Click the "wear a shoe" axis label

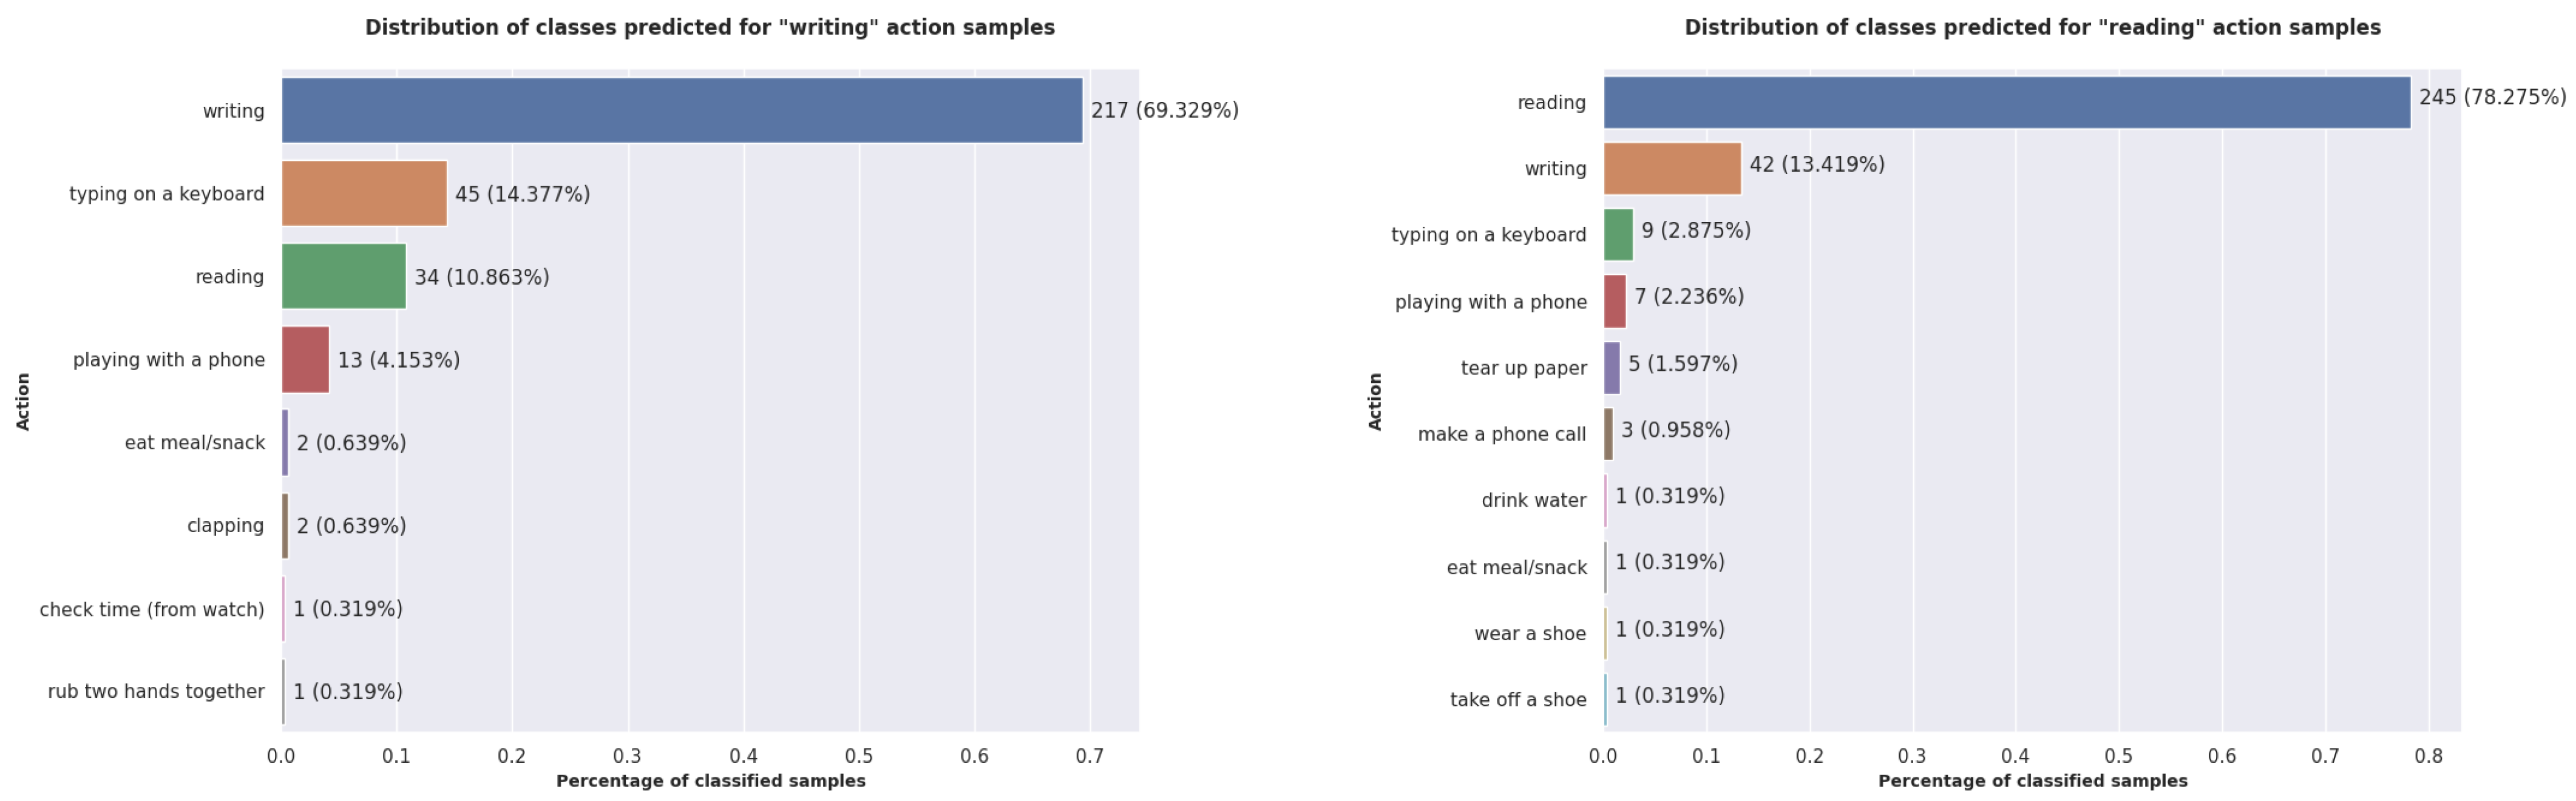[x=1530, y=633]
